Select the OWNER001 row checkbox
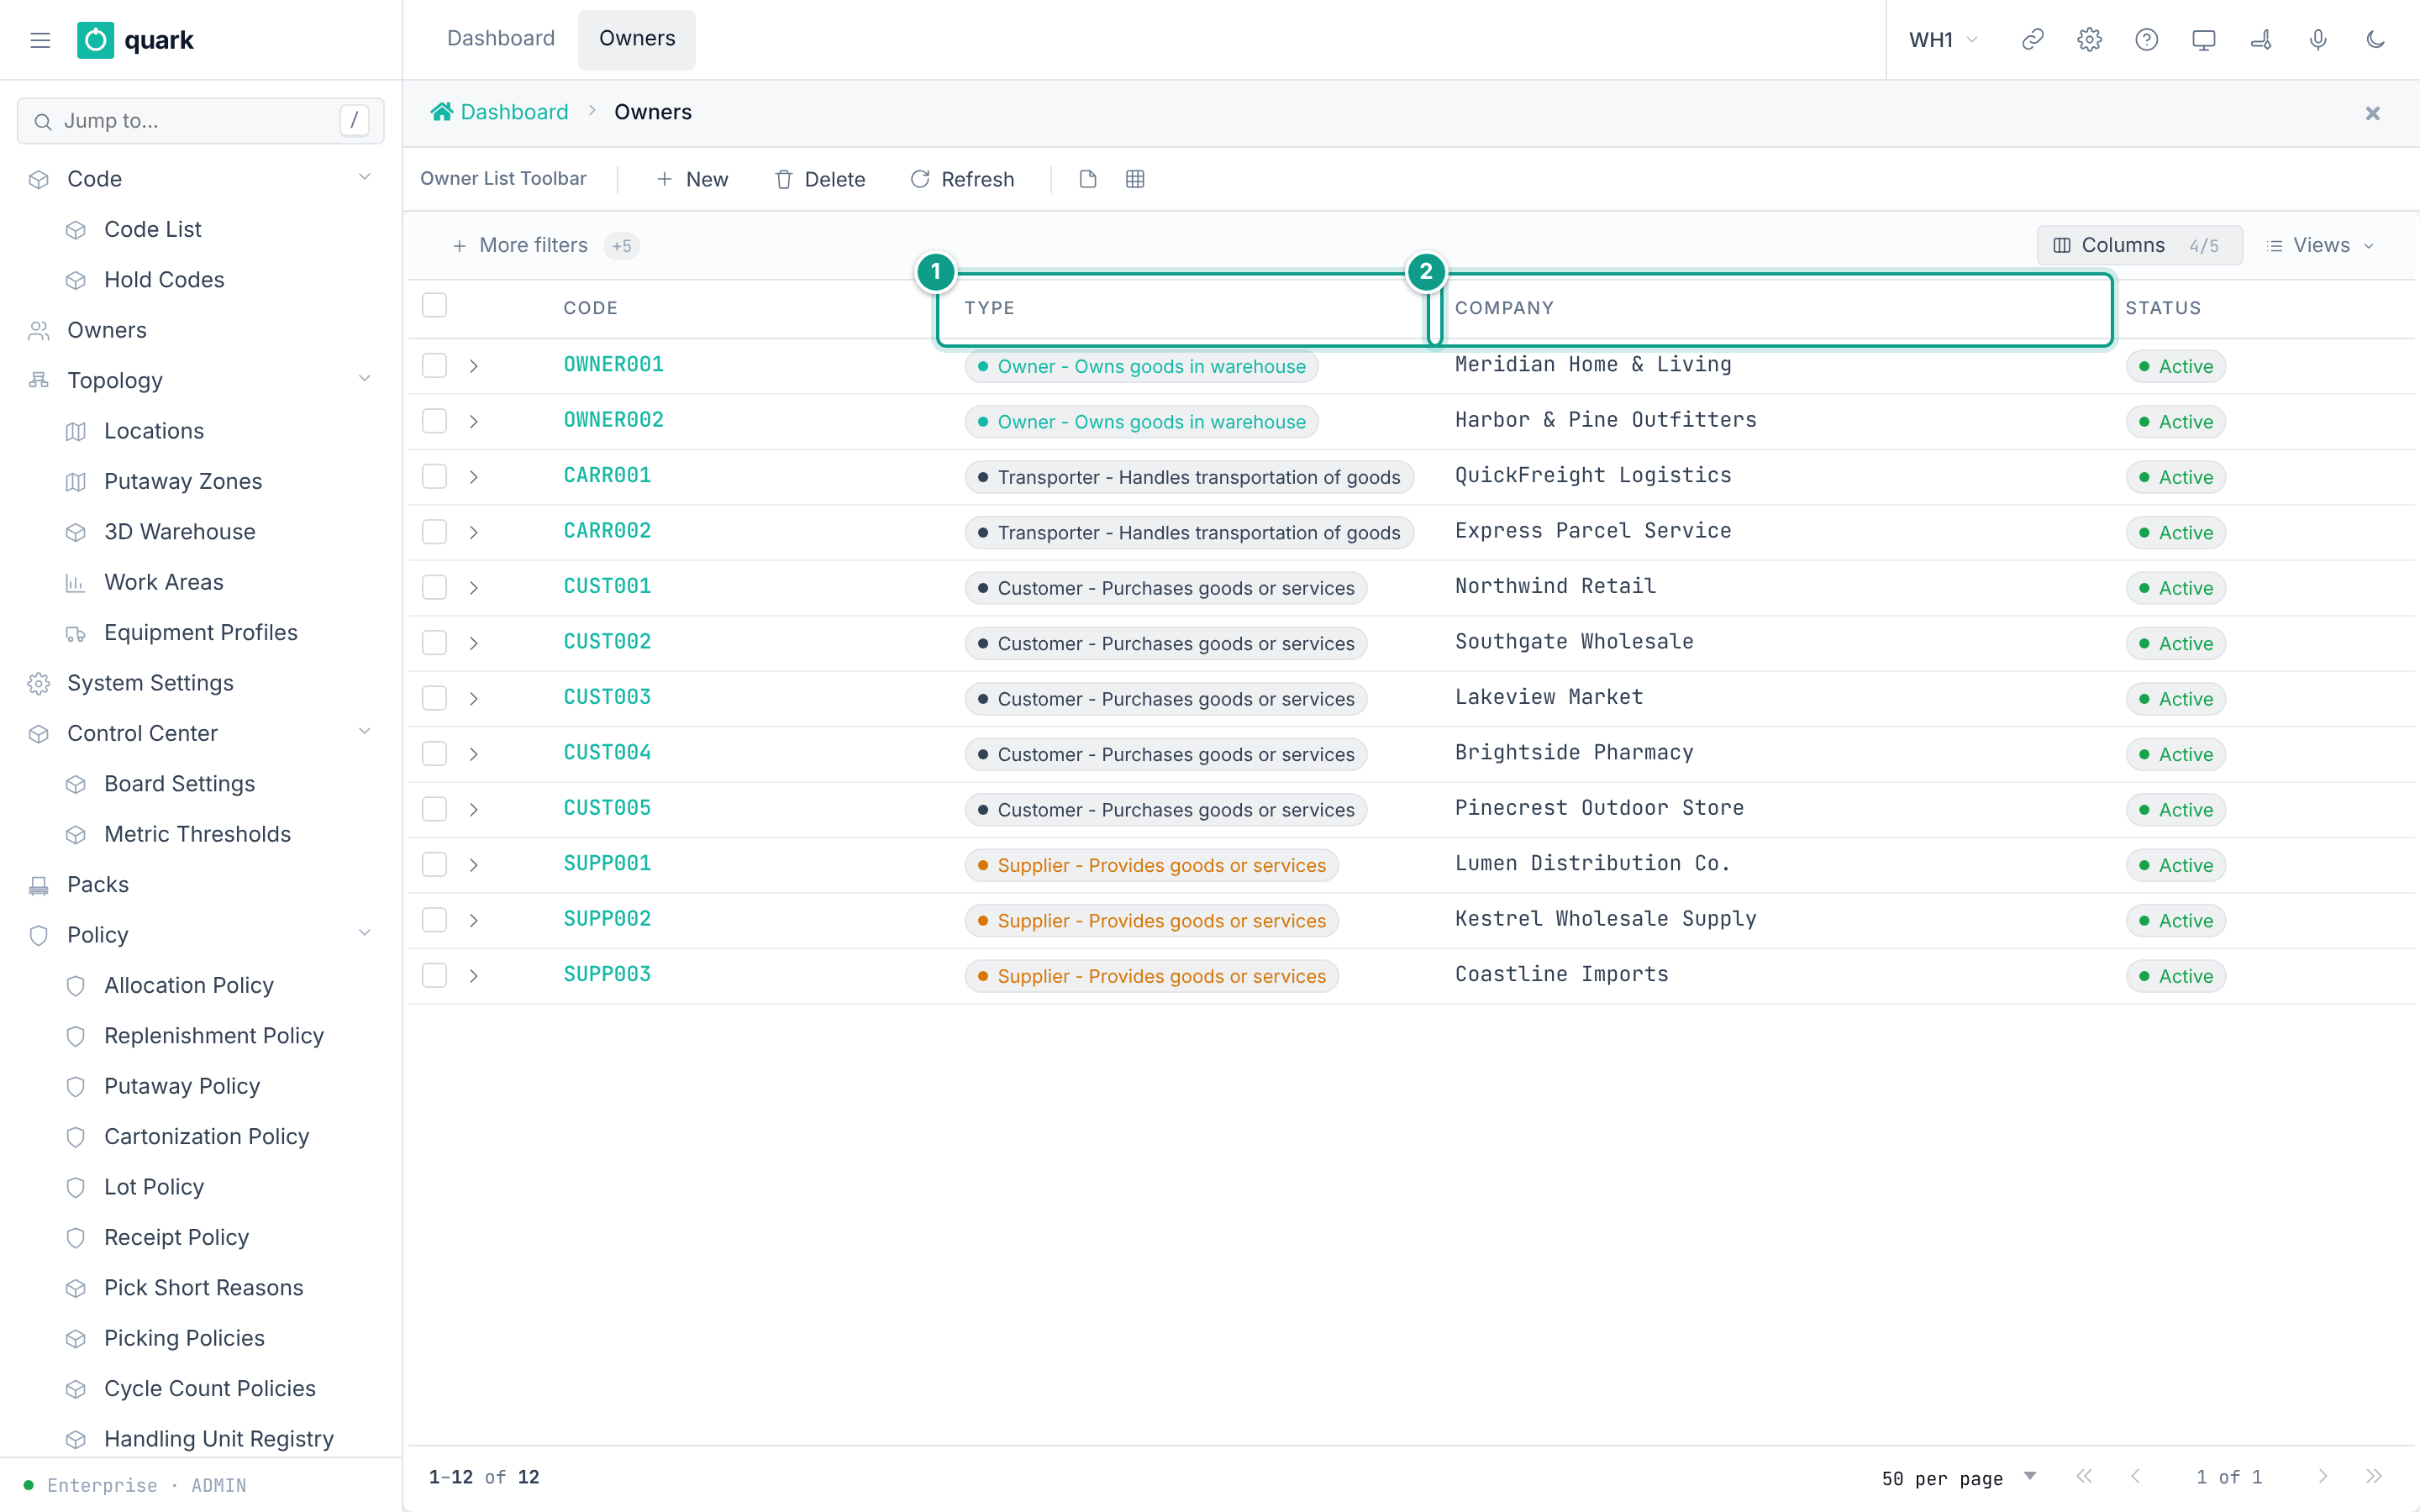 click(x=434, y=365)
